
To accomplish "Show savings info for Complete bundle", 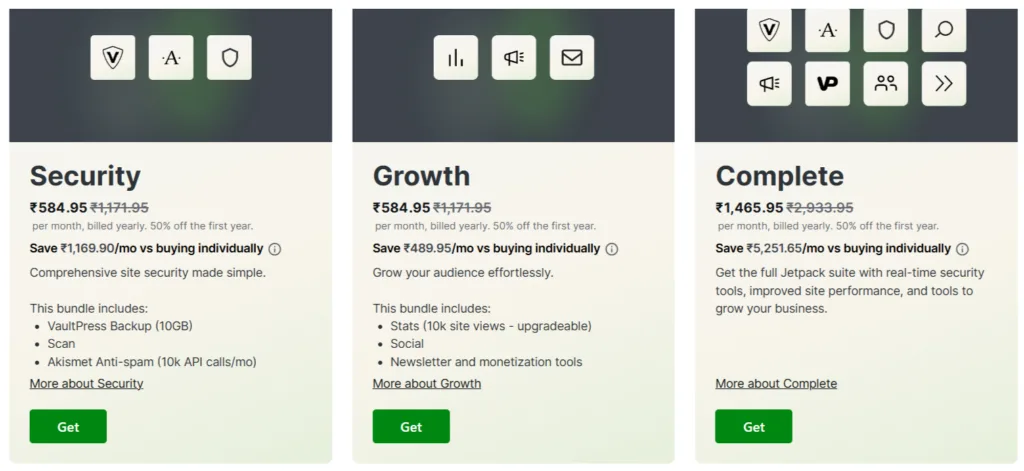I will [x=962, y=249].
